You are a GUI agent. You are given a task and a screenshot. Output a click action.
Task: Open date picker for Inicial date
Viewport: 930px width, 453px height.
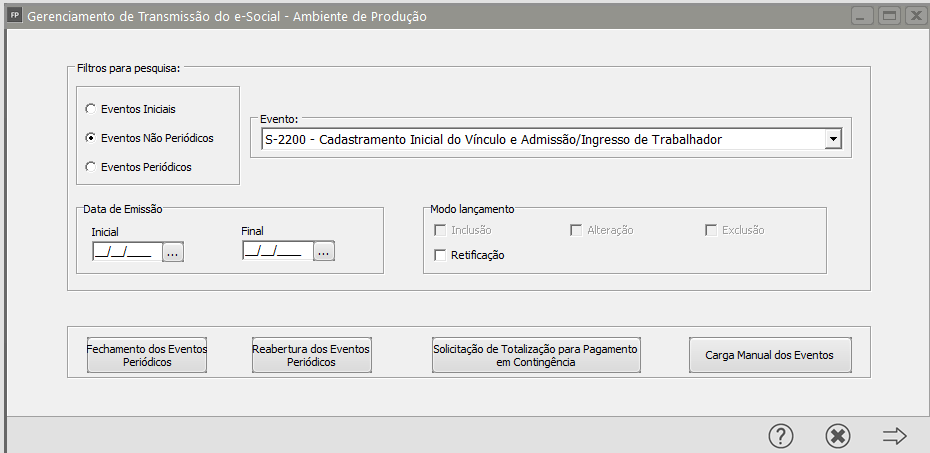[x=173, y=253]
